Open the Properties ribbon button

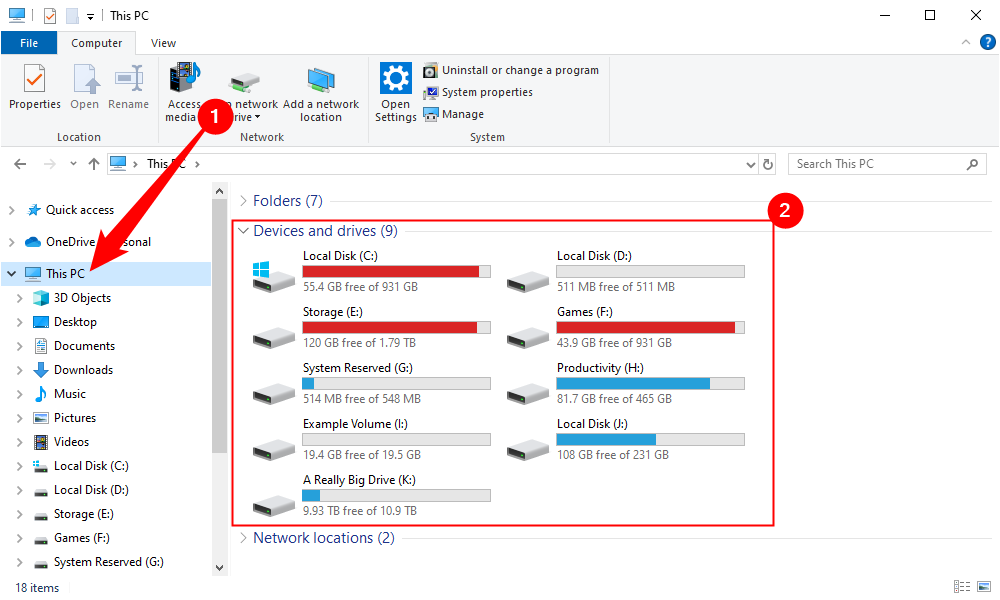click(x=34, y=87)
